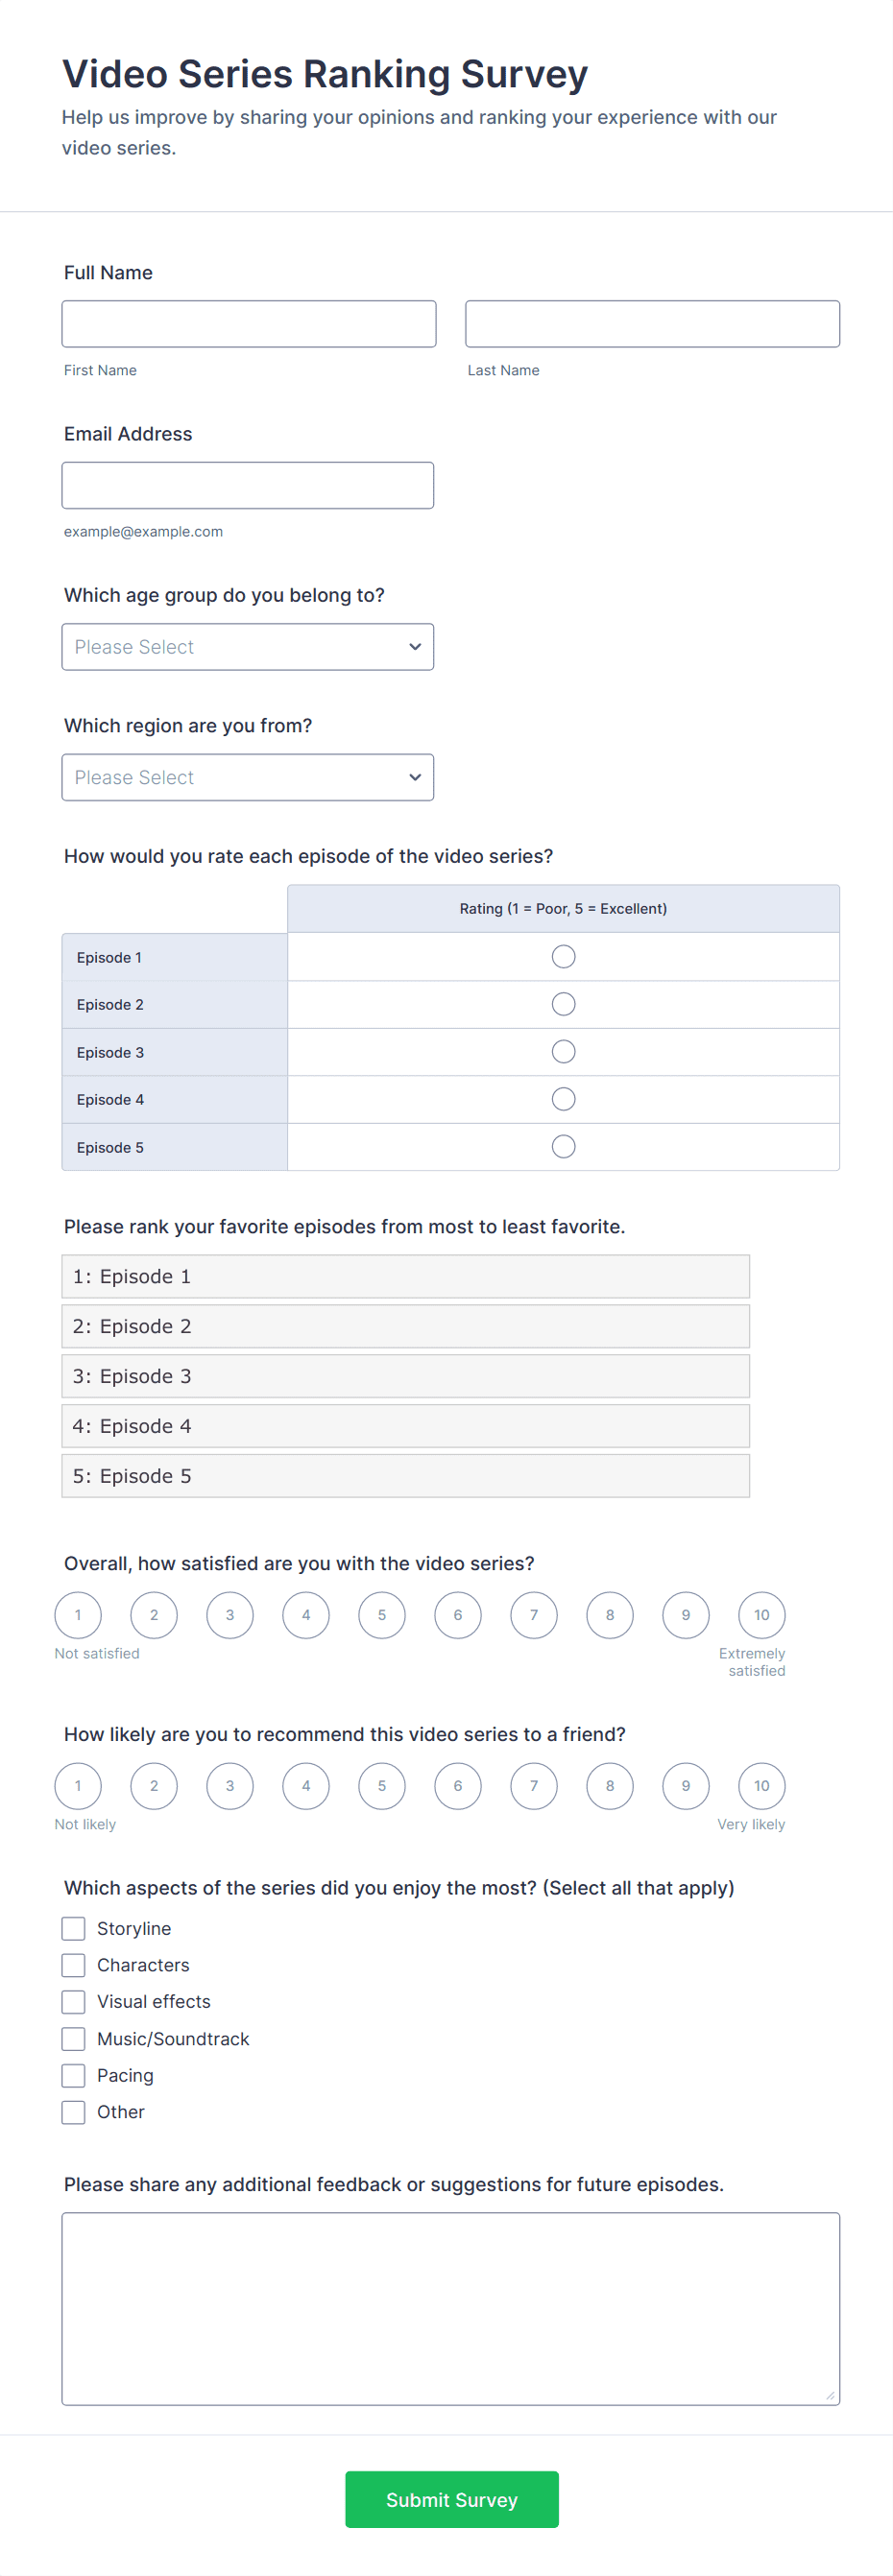Expand the region selection dropdown
893x2576 pixels.
(247, 777)
